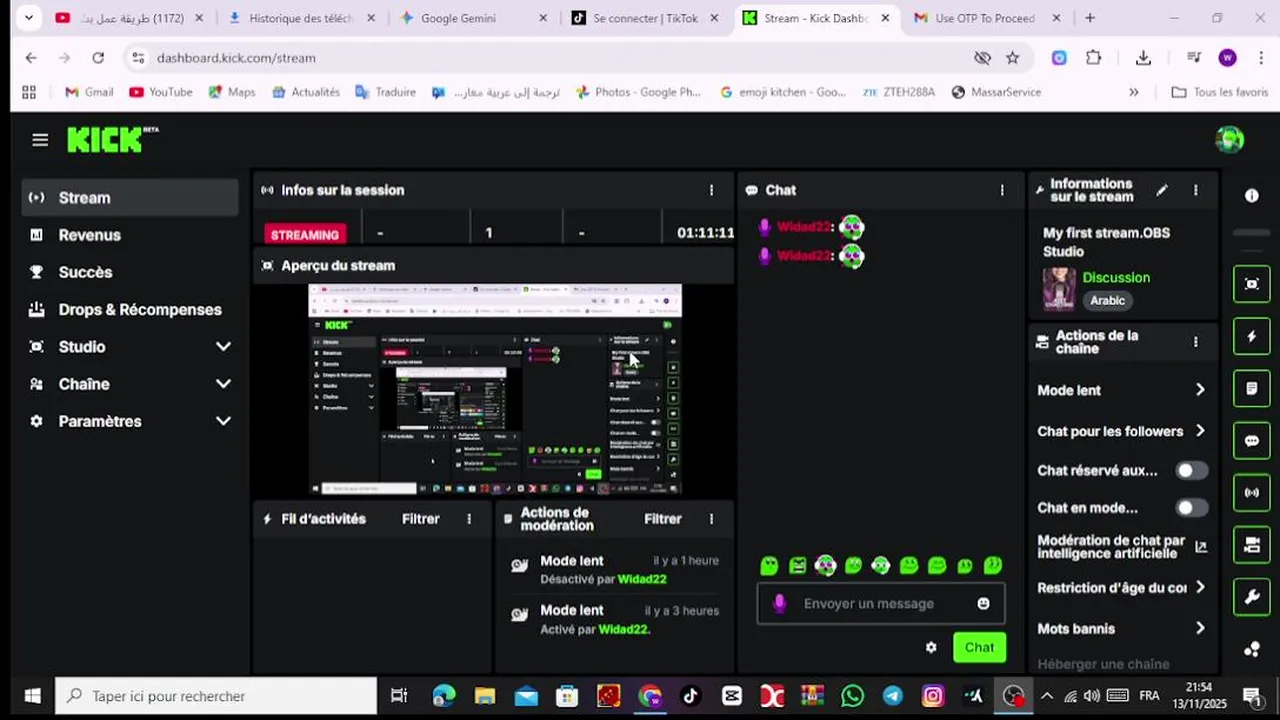Open Chrome downloads icon
This screenshot has height=720, width=1280.
1143,58
